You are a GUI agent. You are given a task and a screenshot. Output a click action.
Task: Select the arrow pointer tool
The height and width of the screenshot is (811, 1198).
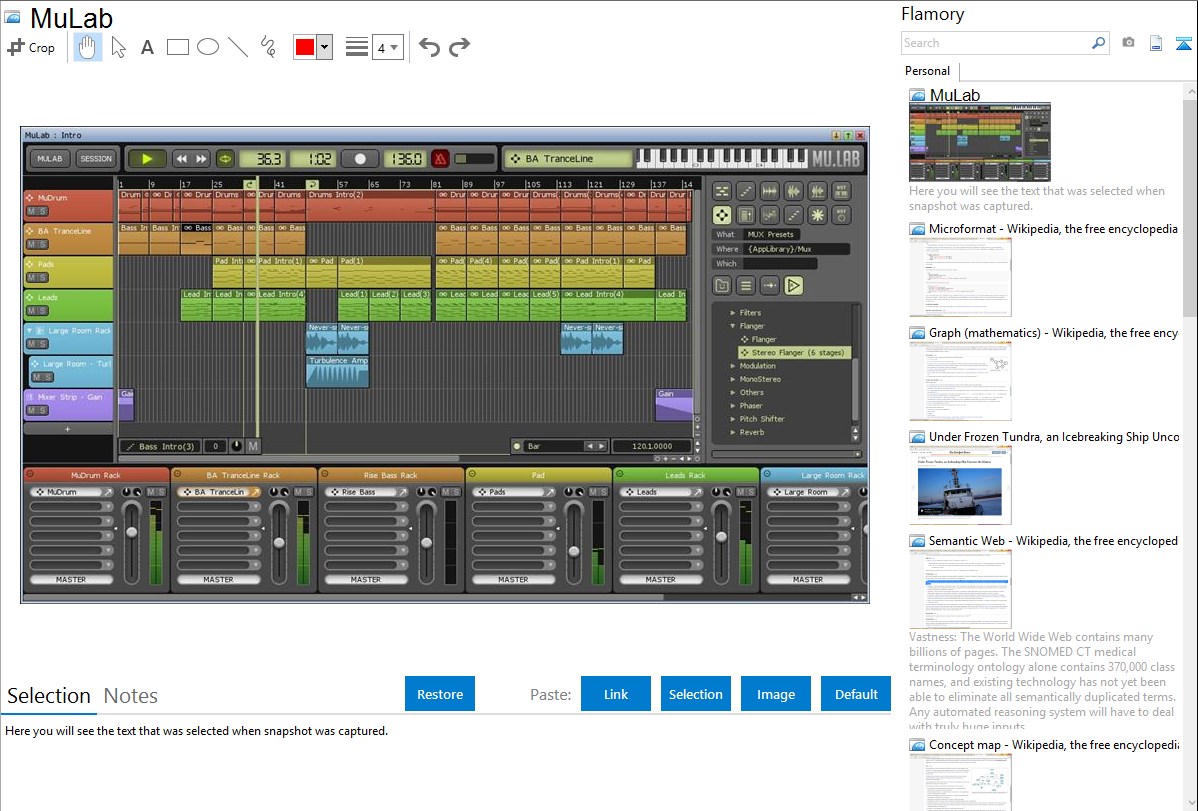point(118,47)
